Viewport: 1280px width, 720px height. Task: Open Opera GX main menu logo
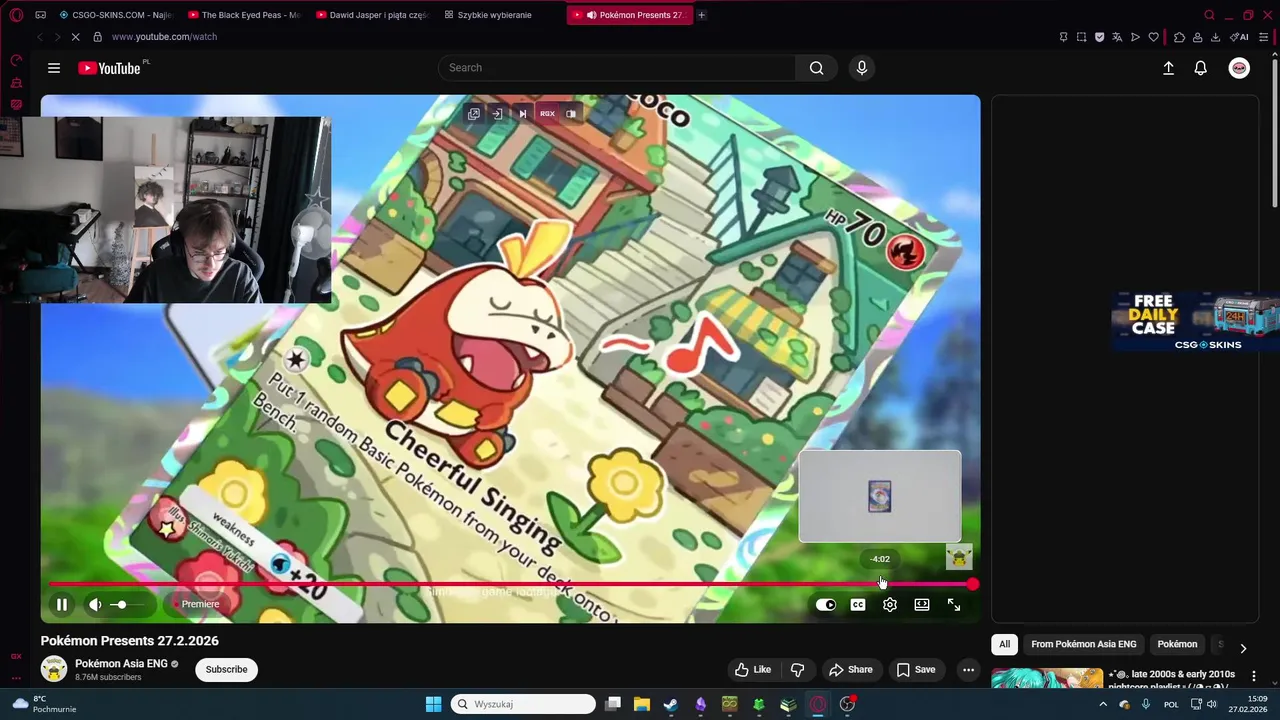(16, 15)
